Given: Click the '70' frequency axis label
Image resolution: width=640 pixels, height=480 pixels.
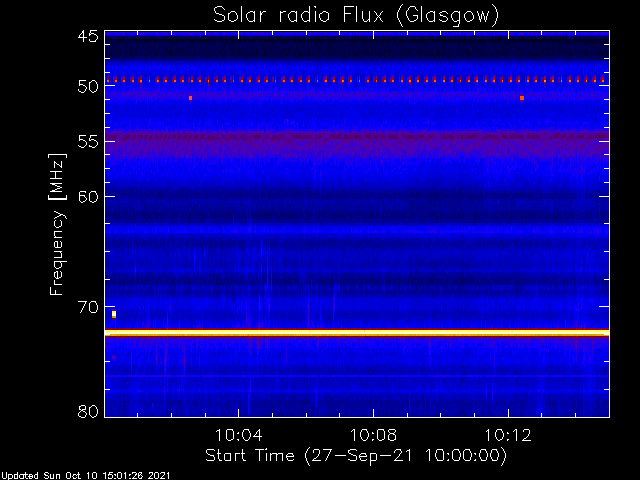Looking at the screenshot, I should [88, 307].
